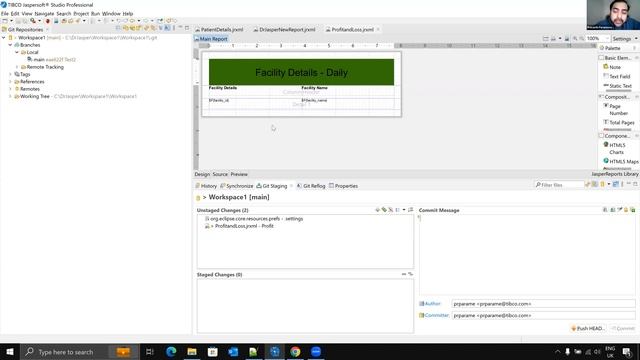640x360 pixels.
Task: Open the 100% zoom level combo box
Action: point(598,38)
